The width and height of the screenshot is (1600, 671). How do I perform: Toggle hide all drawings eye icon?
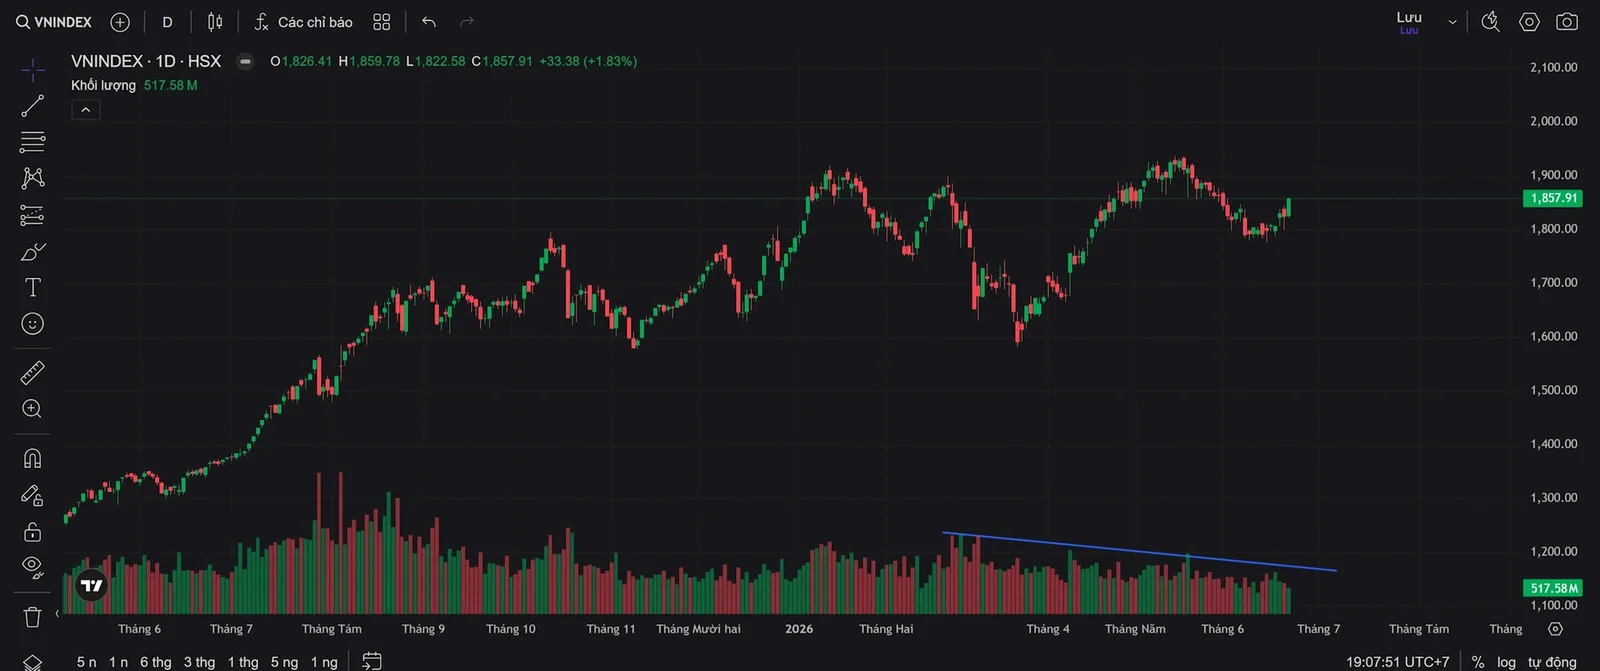coord(33,568)
